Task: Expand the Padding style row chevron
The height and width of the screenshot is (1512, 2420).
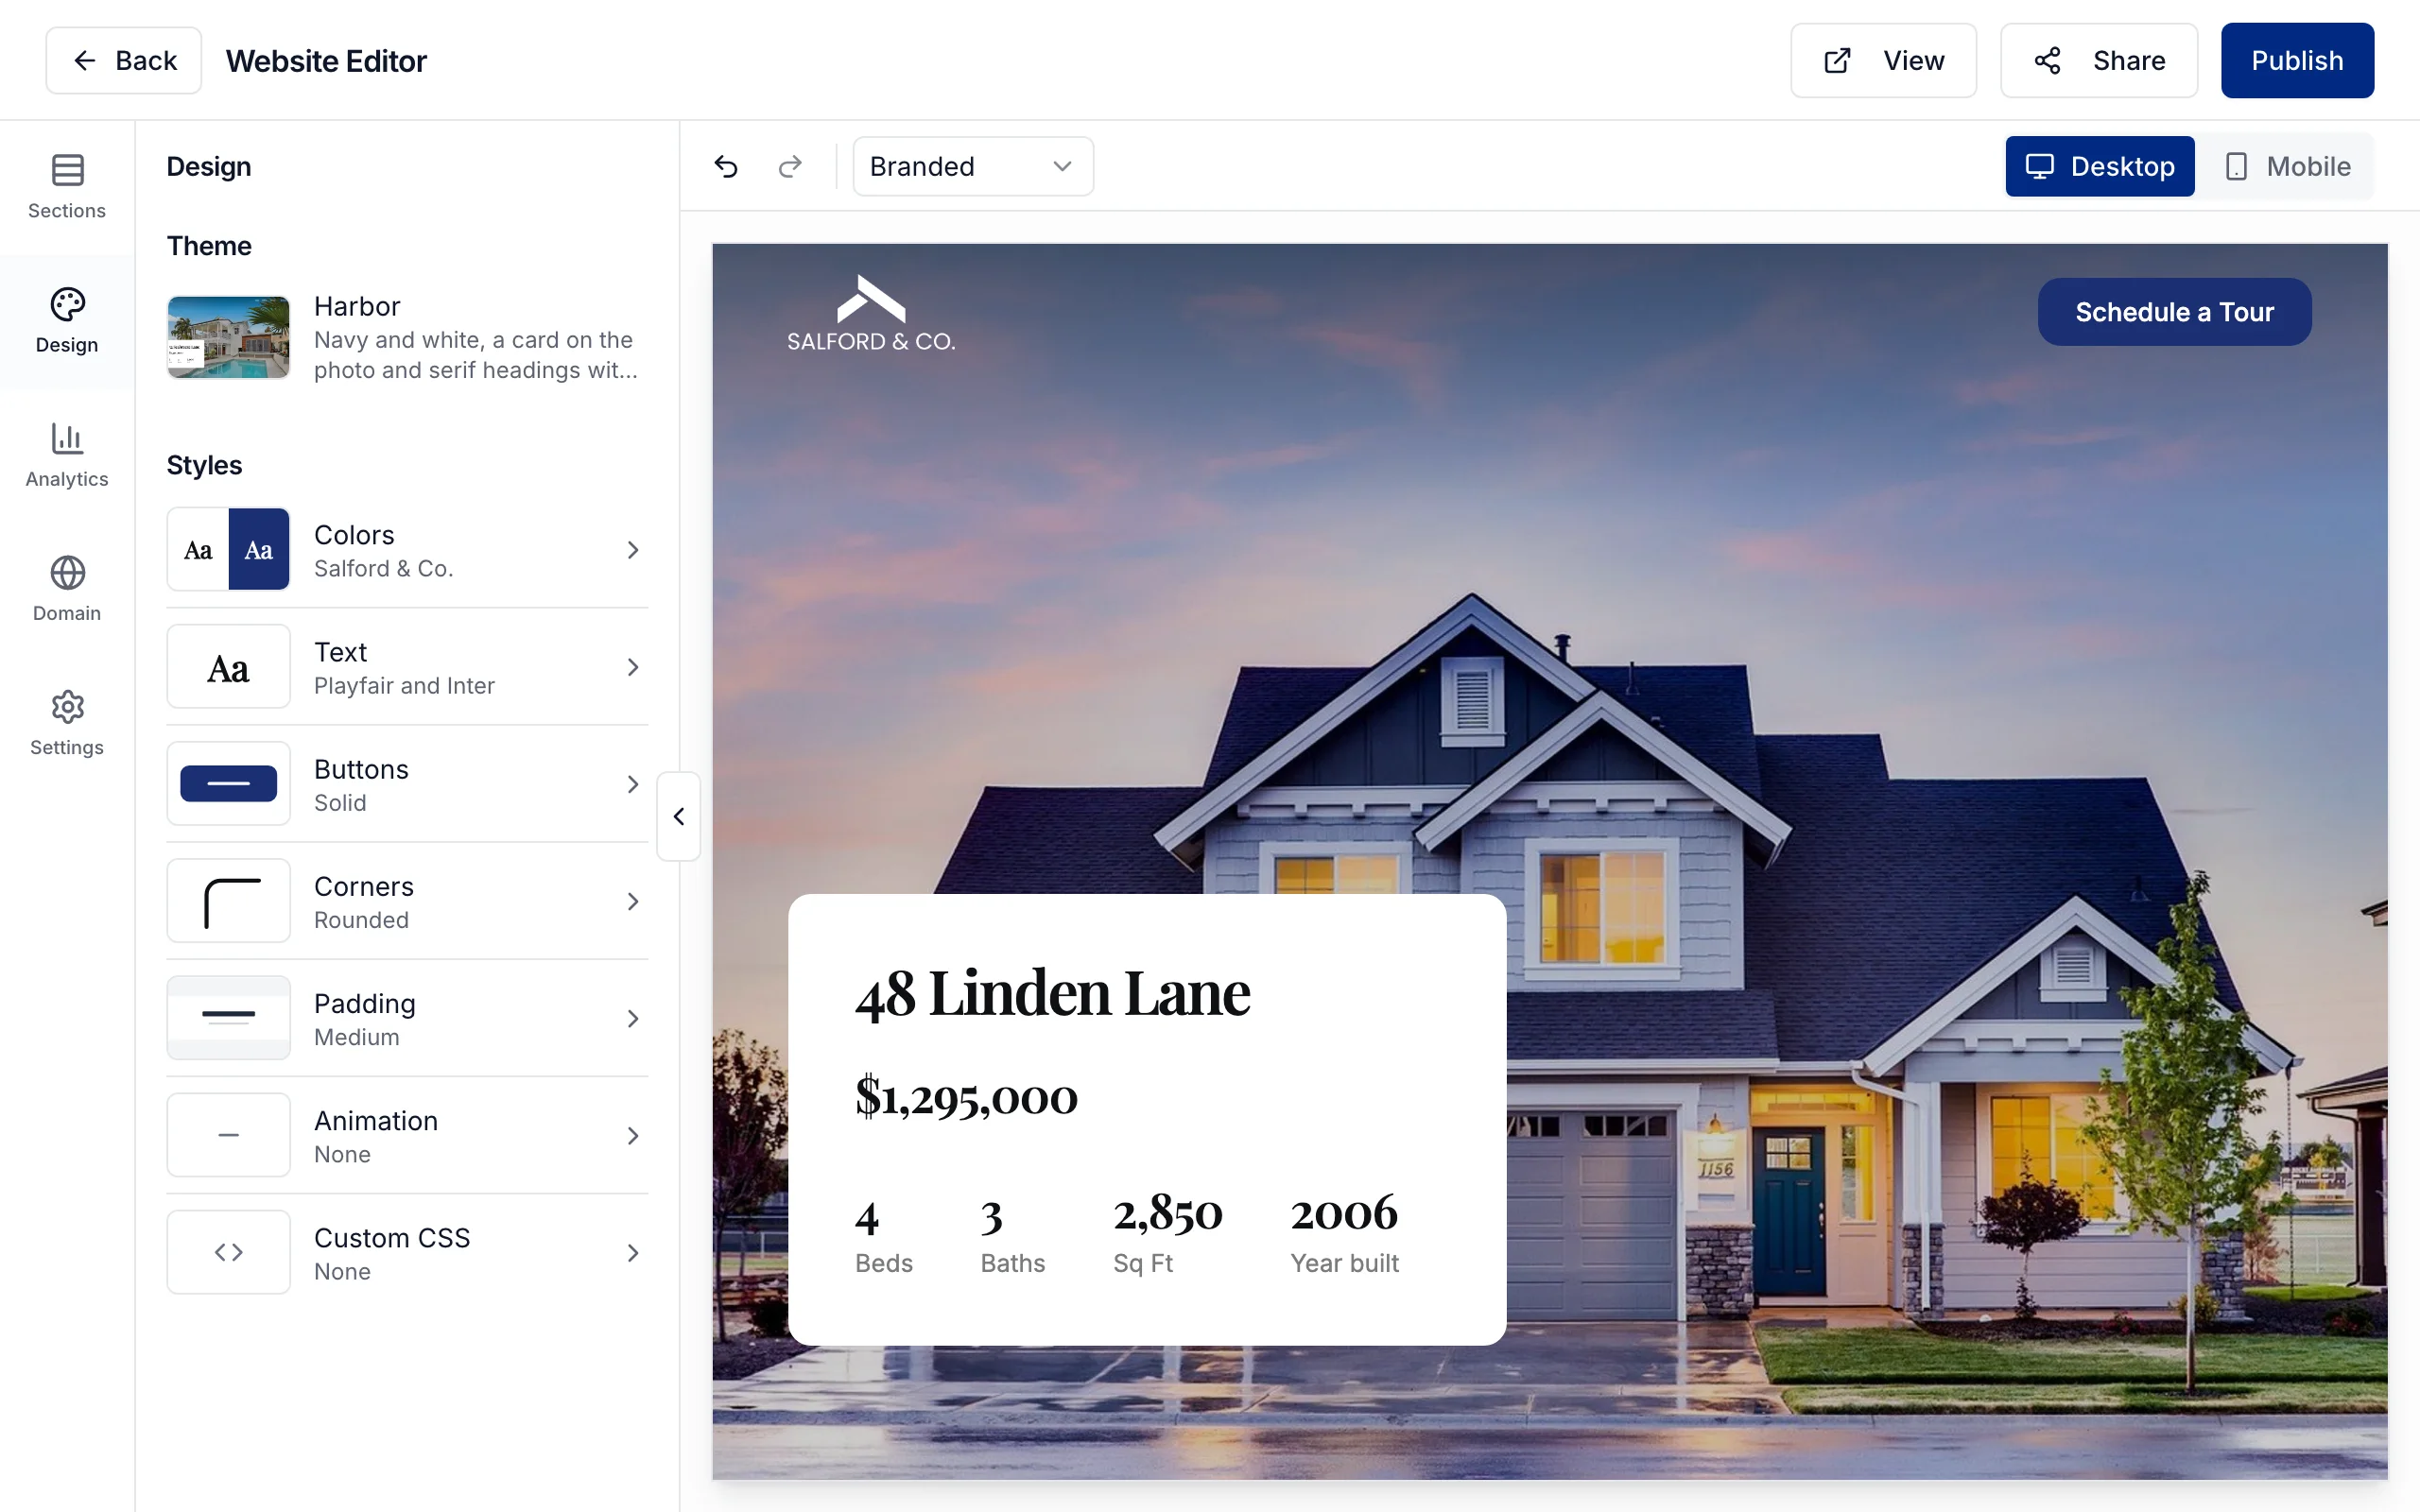Action: (x=632, y=1019)
